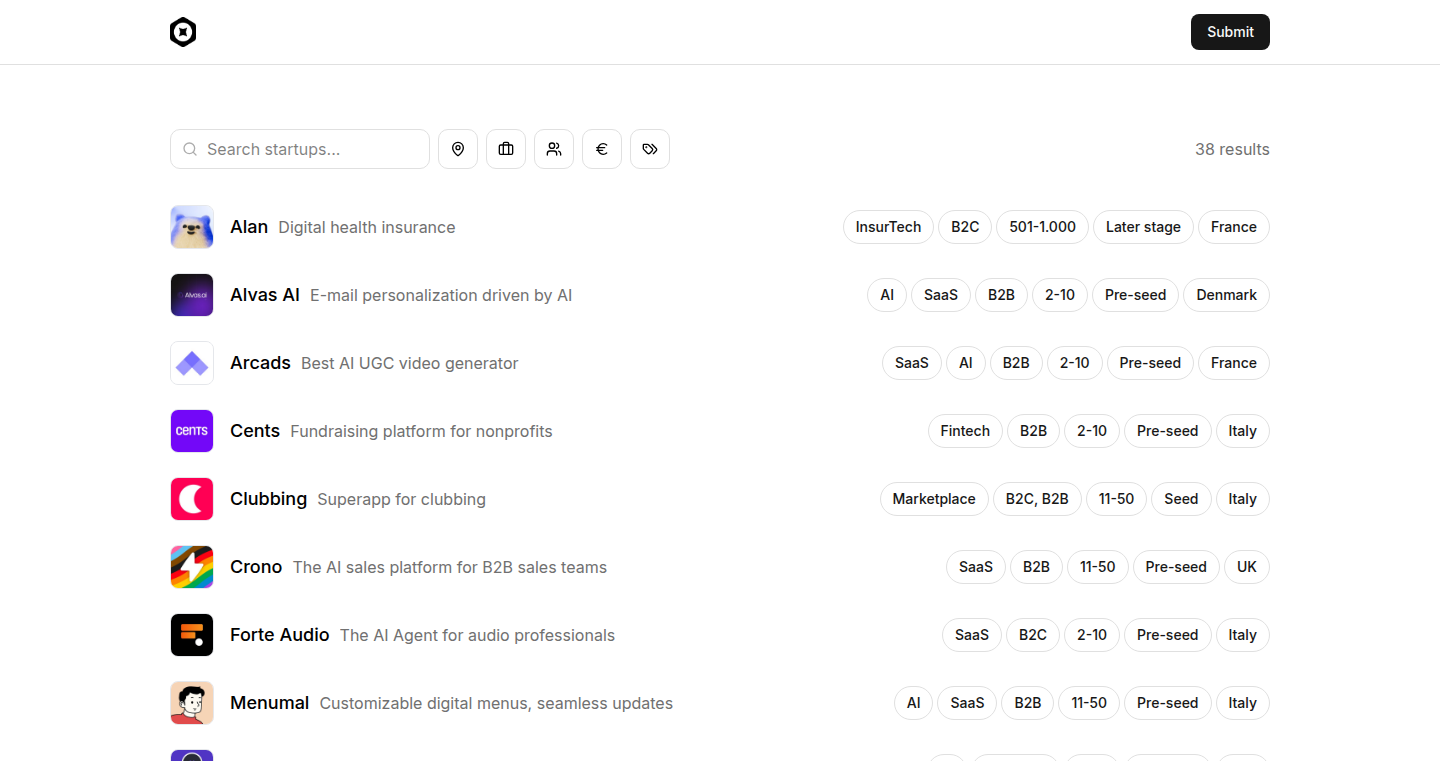
Task: Open the tags filter icon
Action: 650,149
